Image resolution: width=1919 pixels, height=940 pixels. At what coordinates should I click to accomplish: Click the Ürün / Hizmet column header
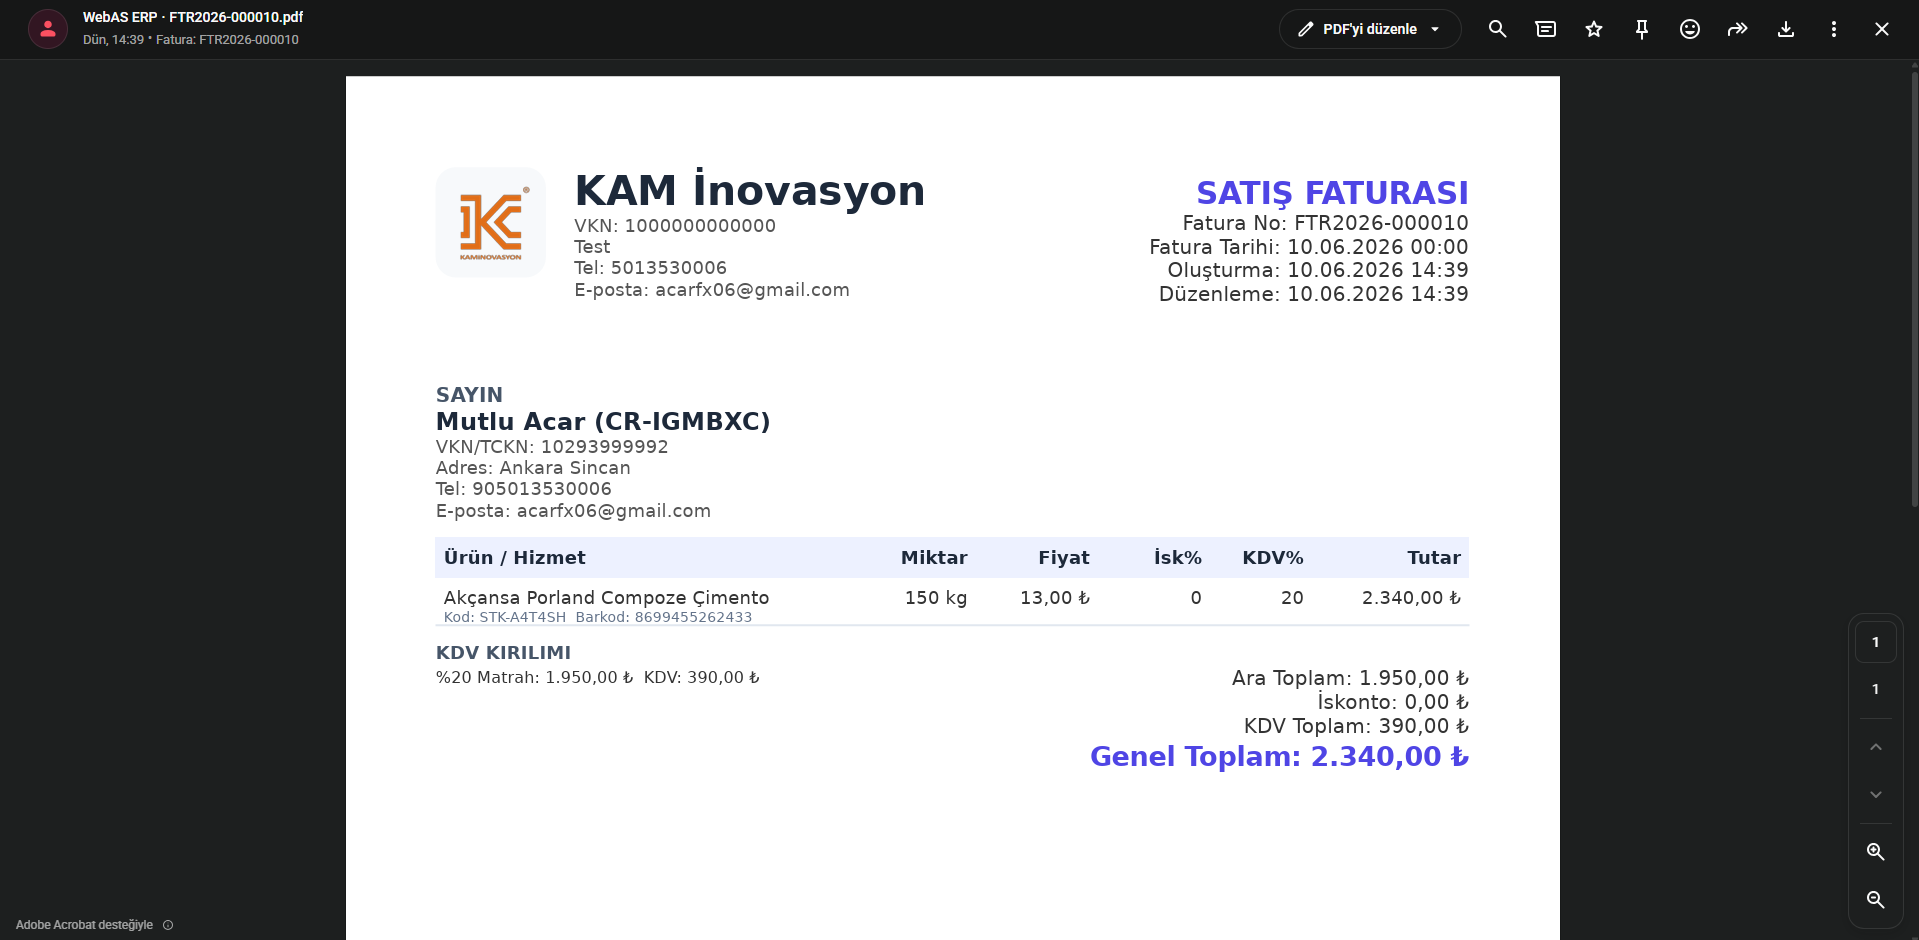point(514,558)
